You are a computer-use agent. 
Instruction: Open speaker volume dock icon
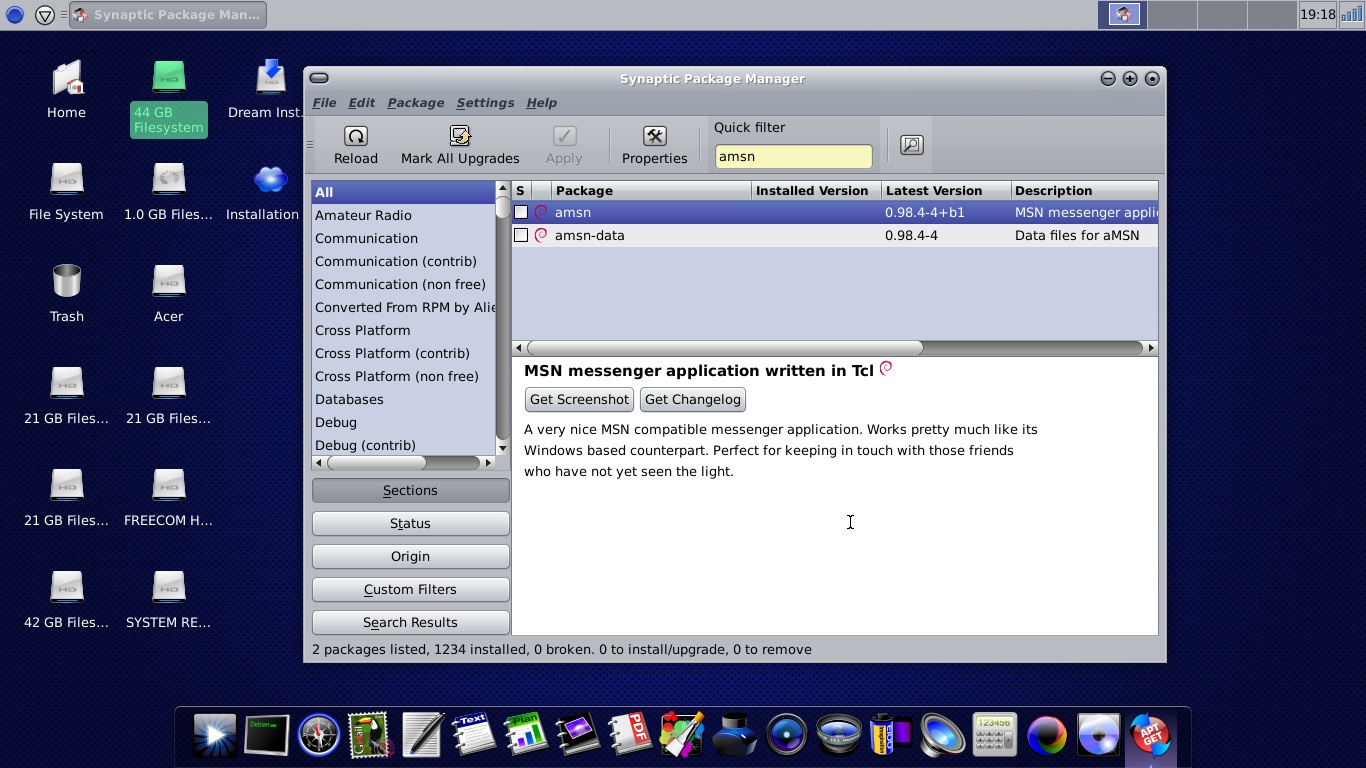(942, 736)
